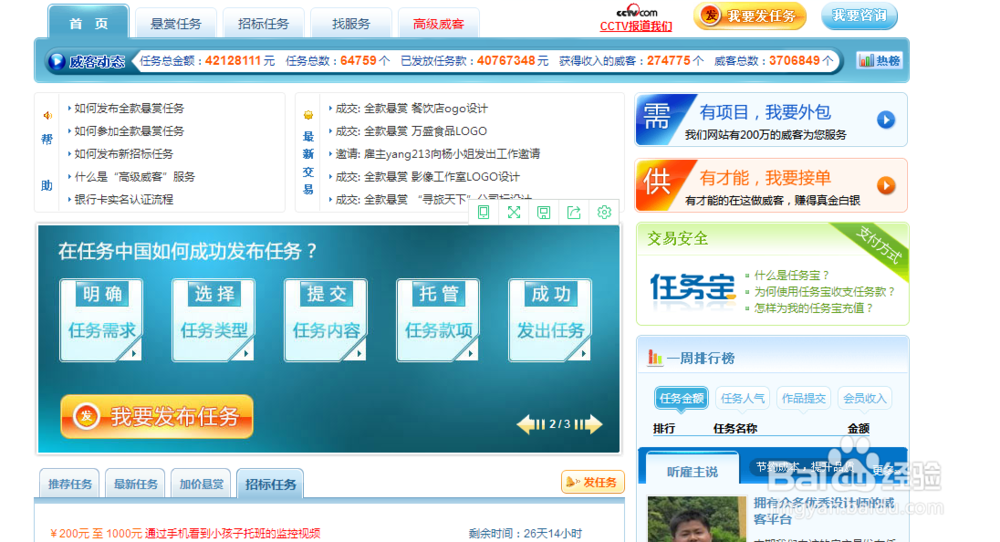
Task: Click the green 支付方式 corner ribbon
Action: (879, 245)
